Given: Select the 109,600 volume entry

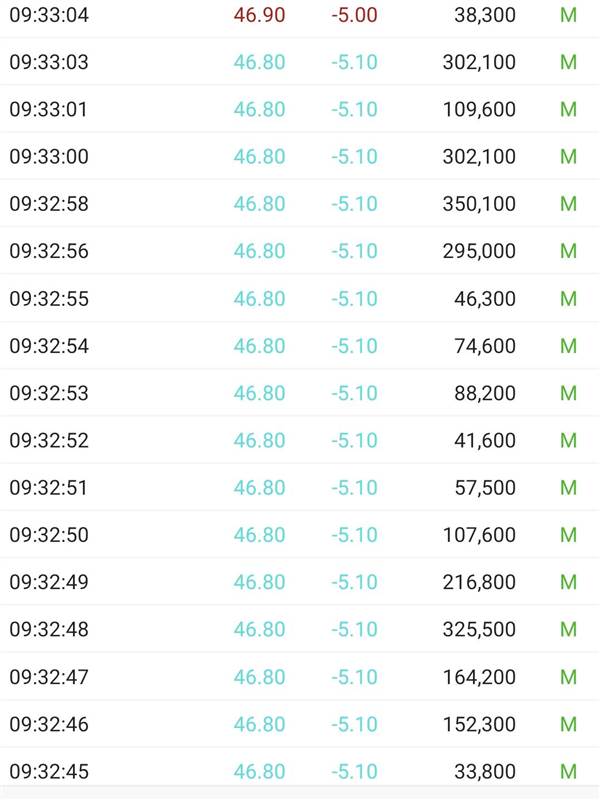Looking at the screenshot, I should click(479, 110).
